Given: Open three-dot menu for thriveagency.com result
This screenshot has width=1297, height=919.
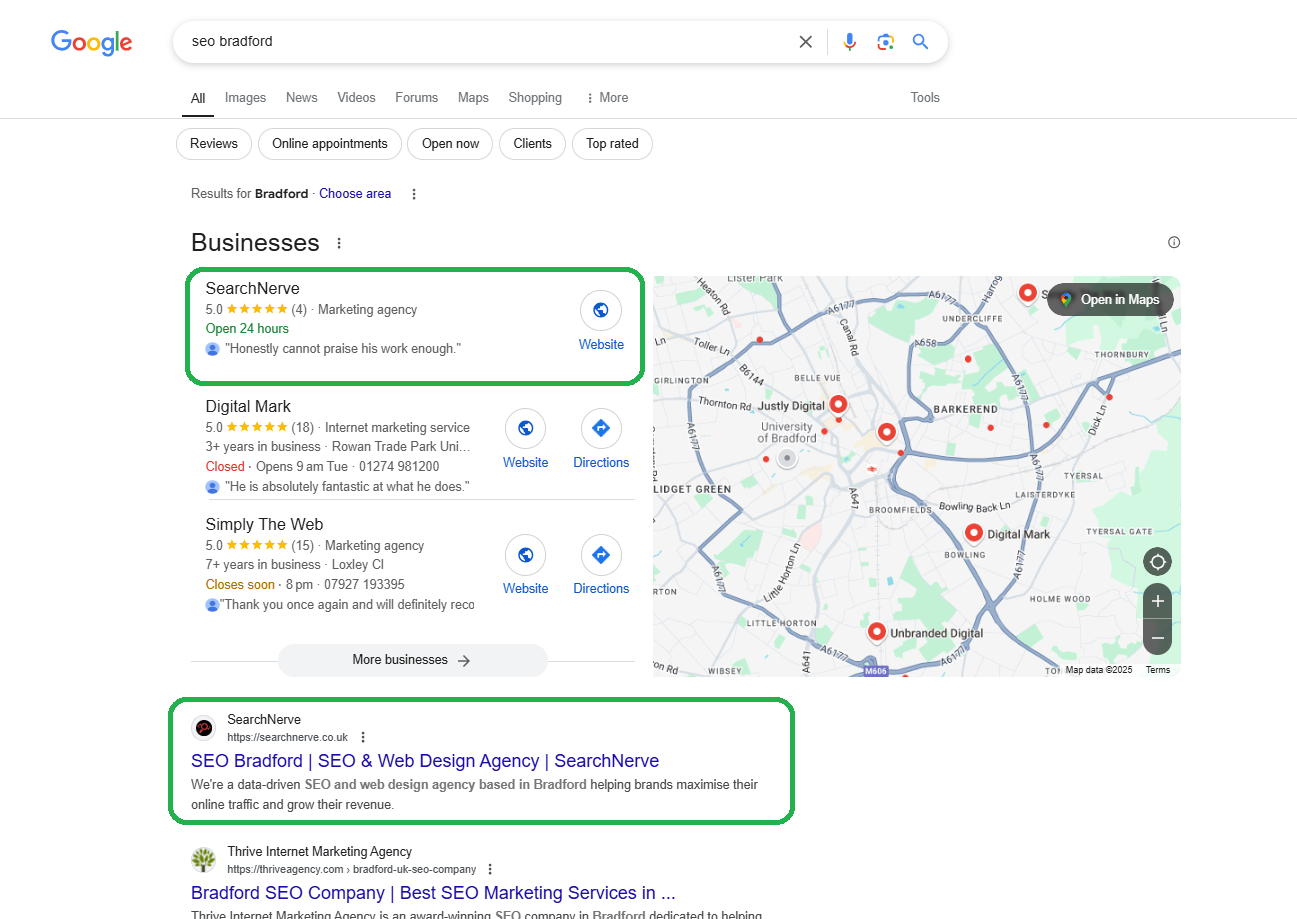Looking at the screenshot, I should click(490, 869).
